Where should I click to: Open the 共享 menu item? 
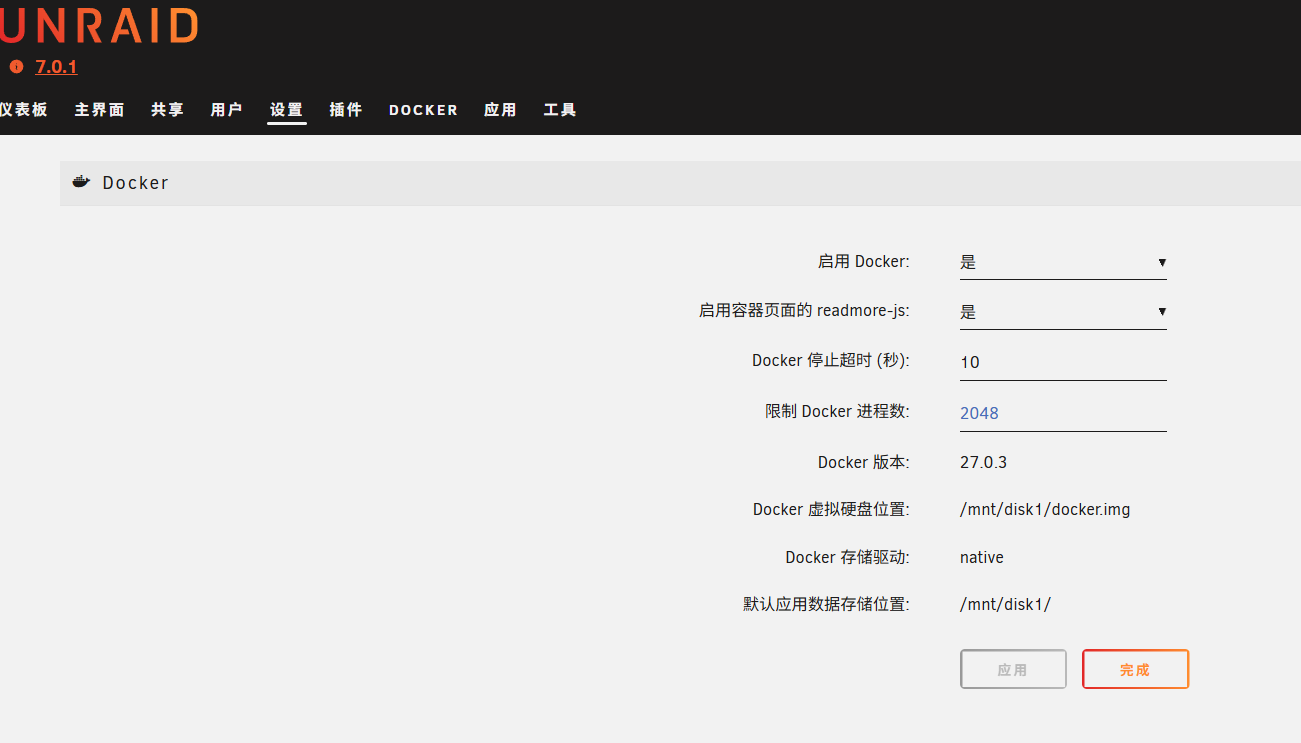tap(167, 110)
